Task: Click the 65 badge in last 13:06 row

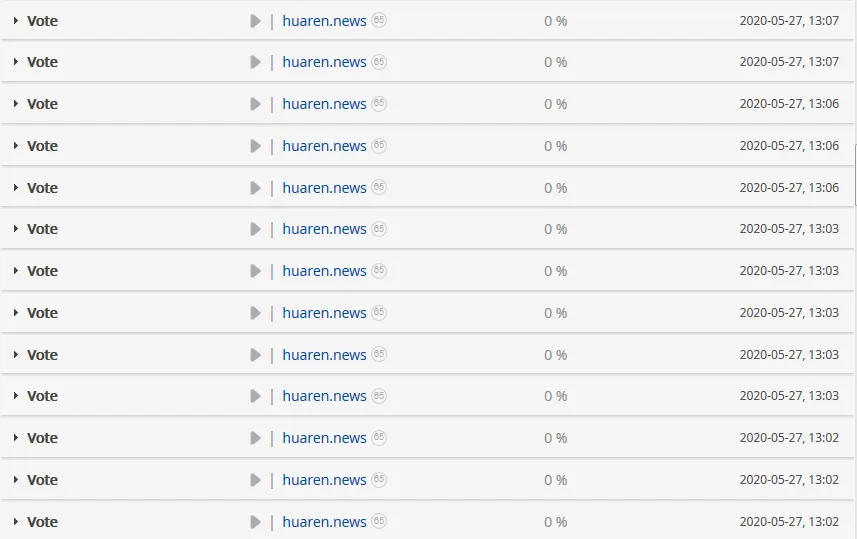Action: click(x=379, y=187)
